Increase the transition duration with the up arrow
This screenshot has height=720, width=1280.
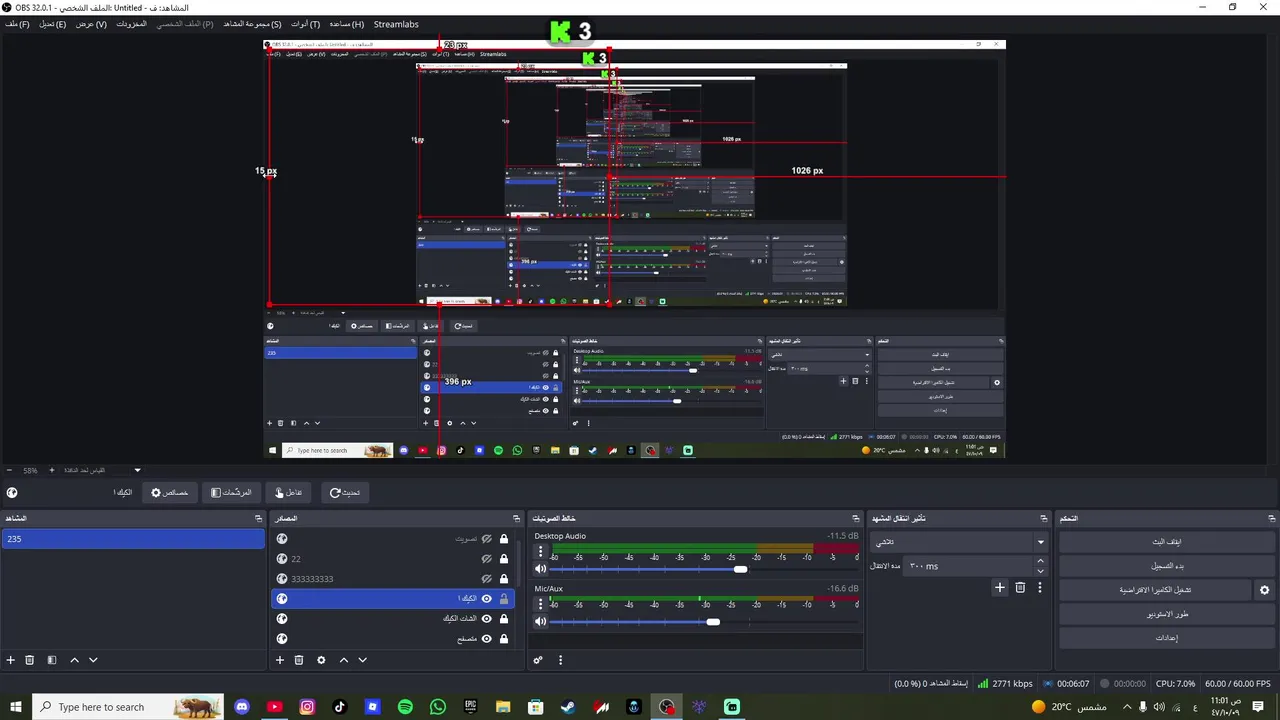pos(1040,561)
